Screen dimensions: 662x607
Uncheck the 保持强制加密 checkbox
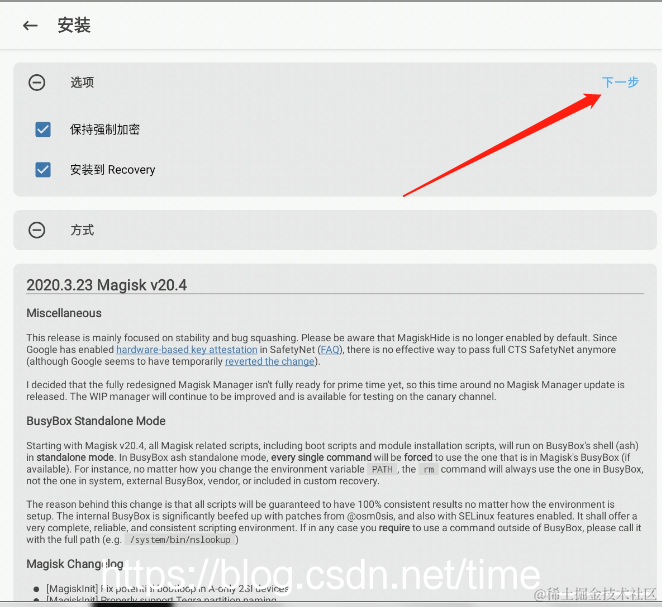[43, 130]
